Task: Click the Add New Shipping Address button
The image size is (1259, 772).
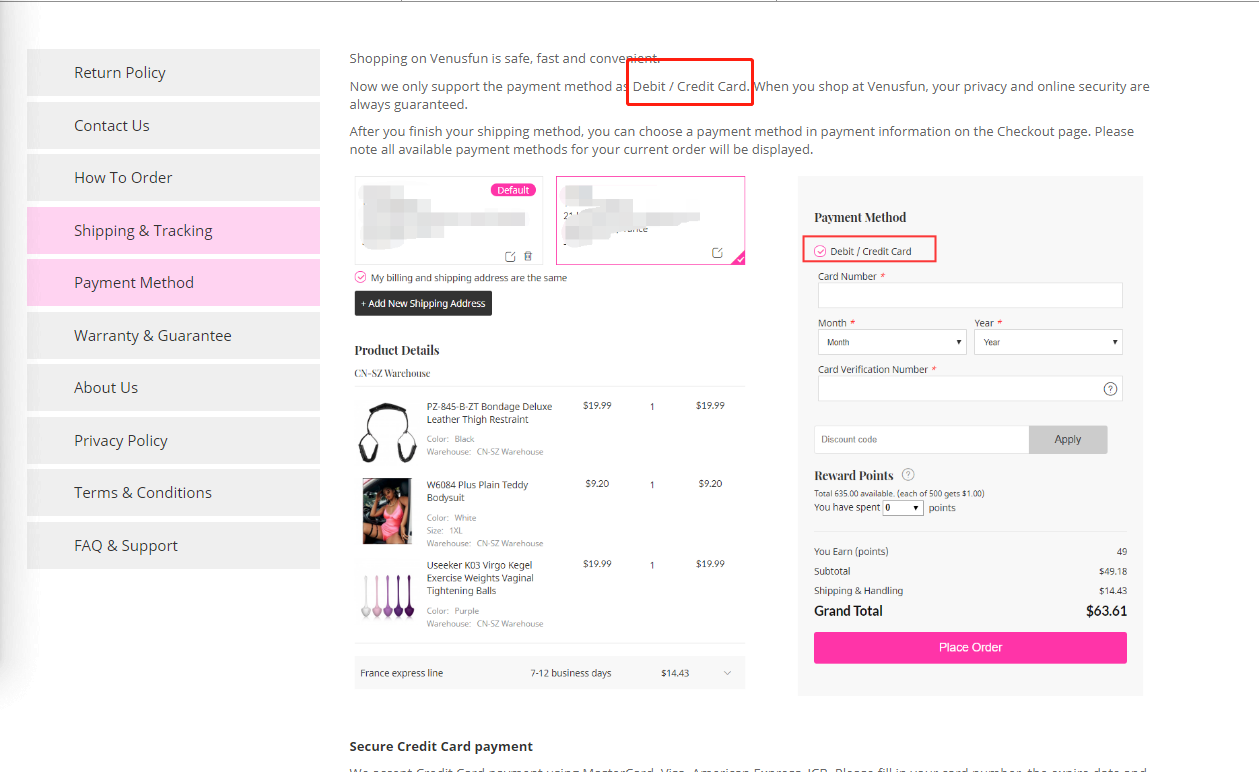Action: click(x=423, y=303)
